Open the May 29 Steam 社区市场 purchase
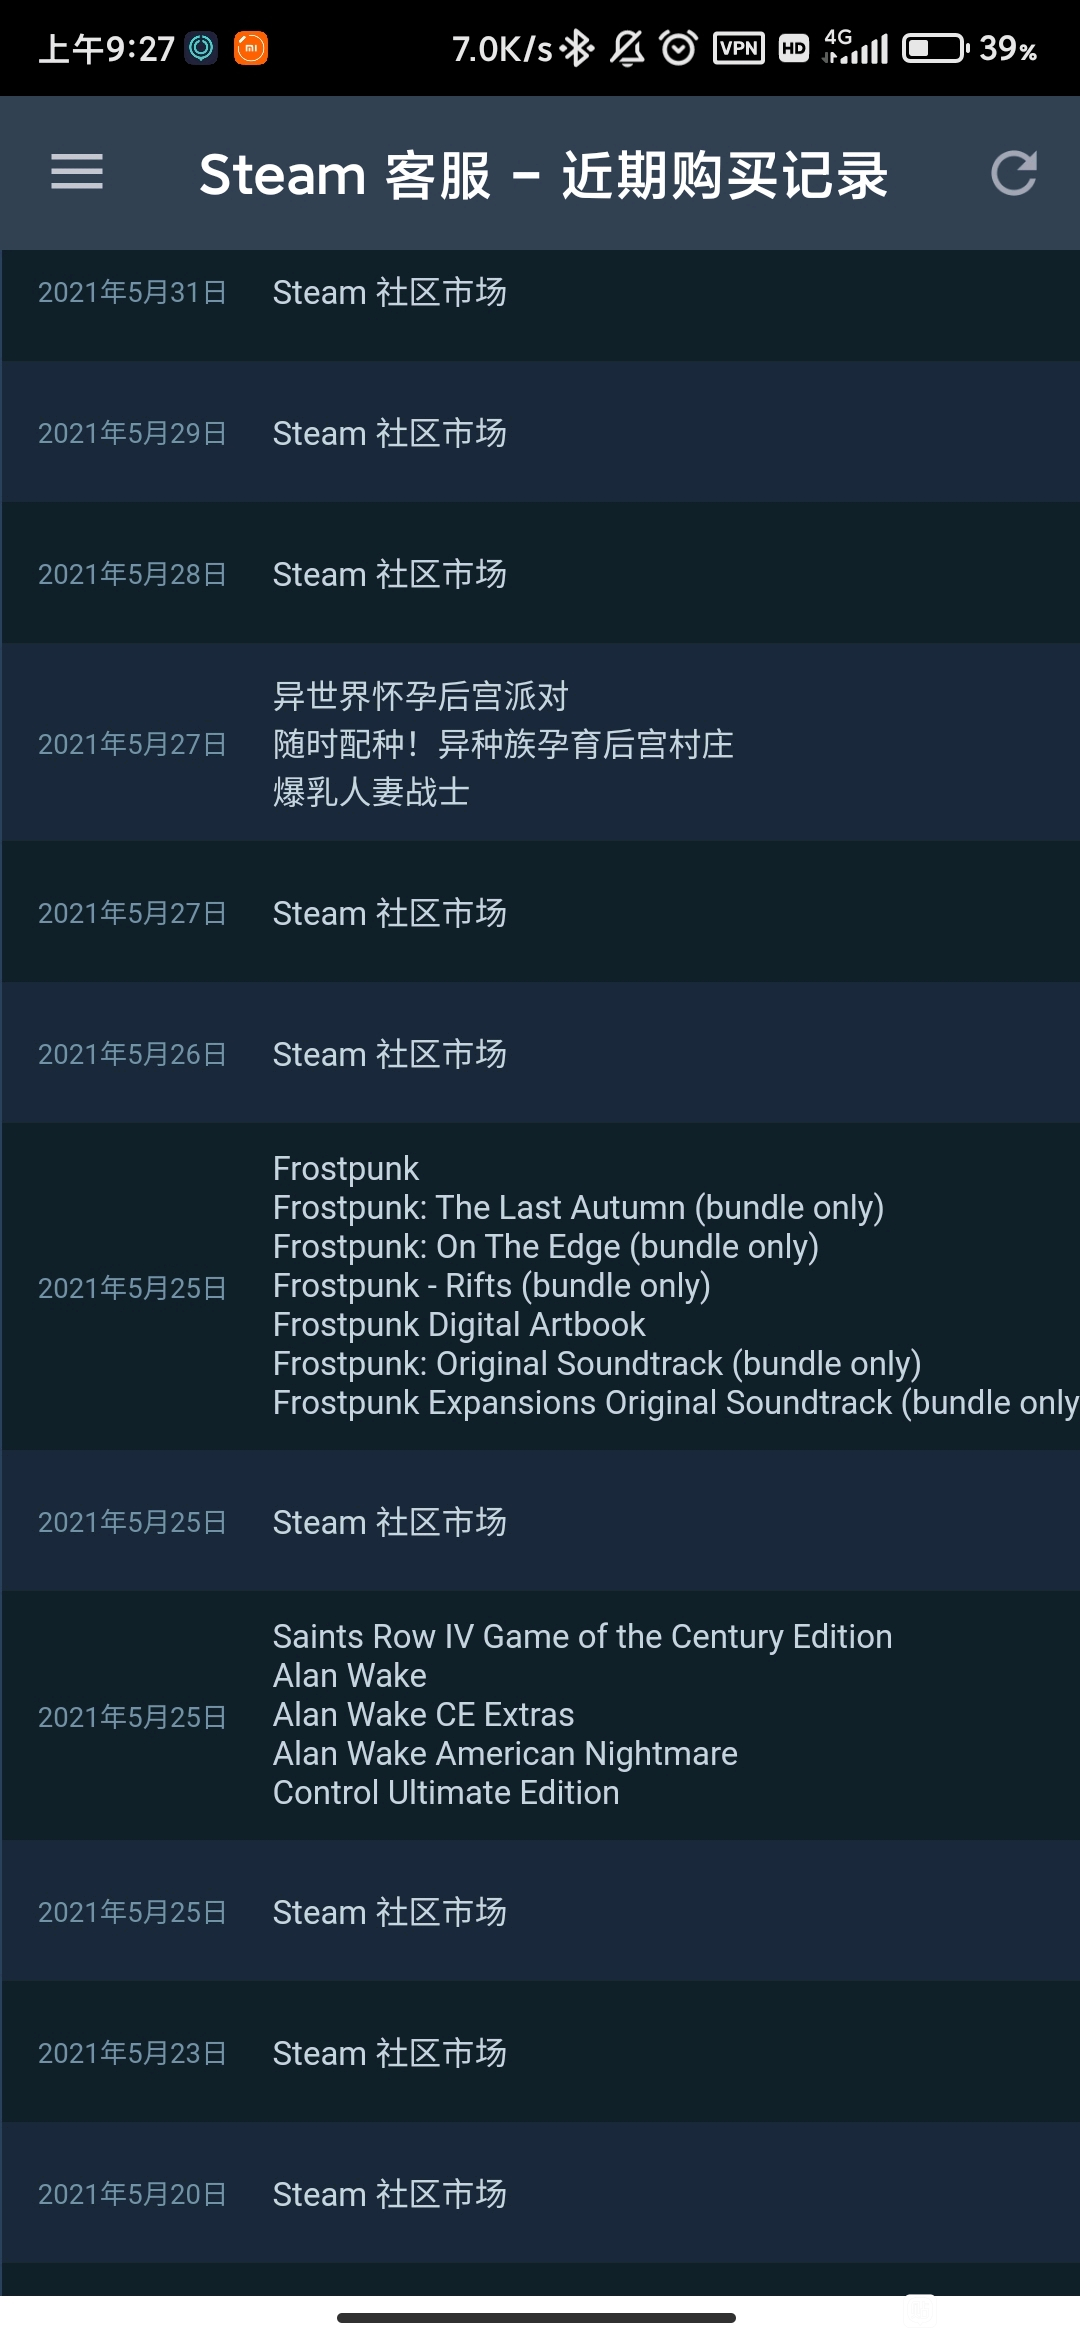Viewport: 1080px width, 2340px height. coord(540,433)
